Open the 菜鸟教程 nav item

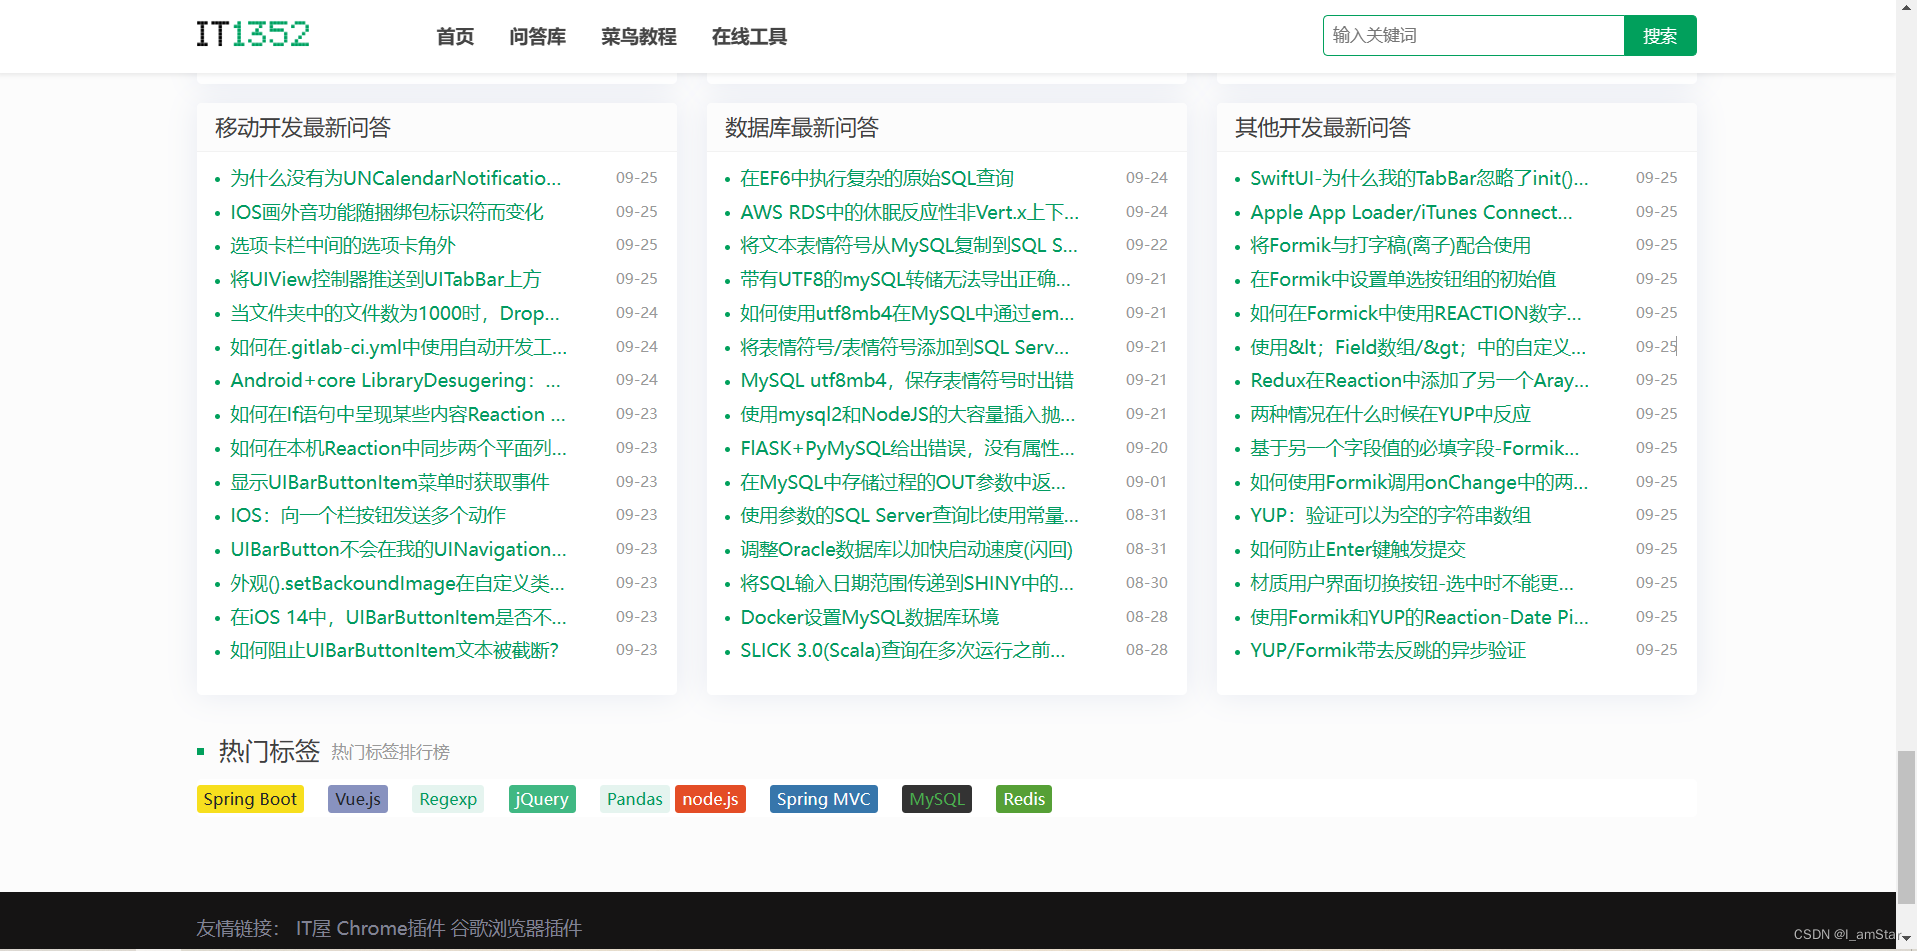(638, 37)
